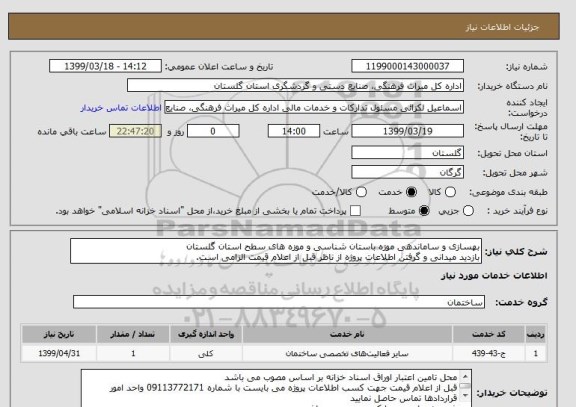Screen dimensions: 576x407
Task: Click the نام خدمت column header
Action: point(347,334)
